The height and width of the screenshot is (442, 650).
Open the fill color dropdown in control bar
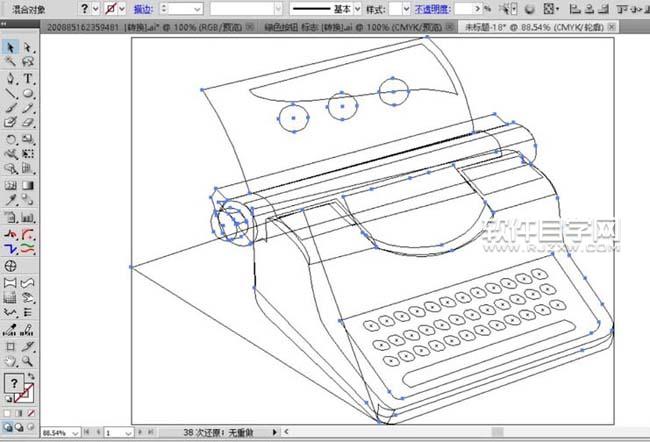(98, 8)
